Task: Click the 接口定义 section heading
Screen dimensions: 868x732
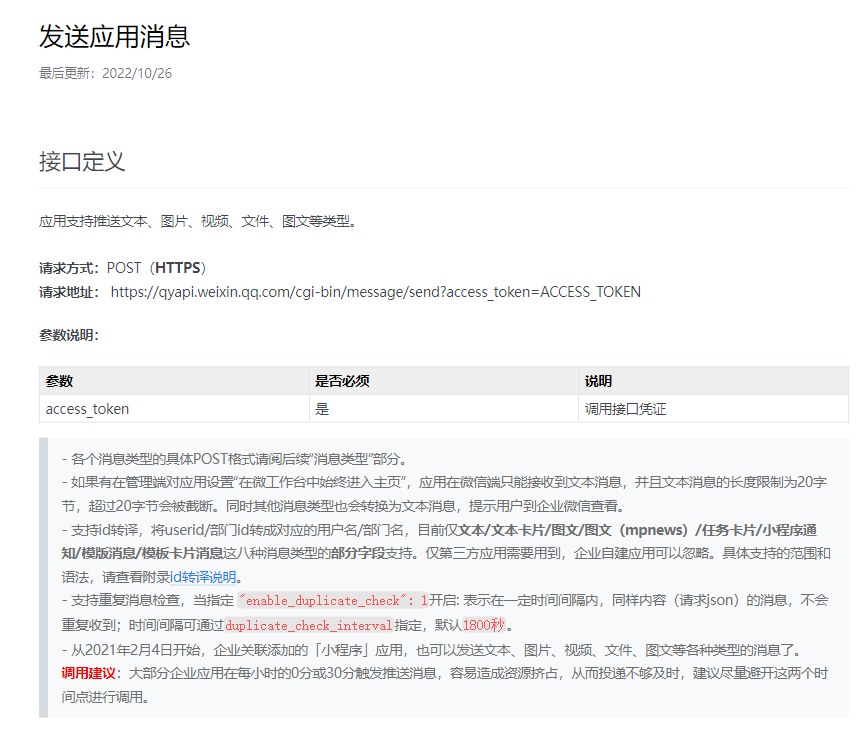Action: pos(82,161)
